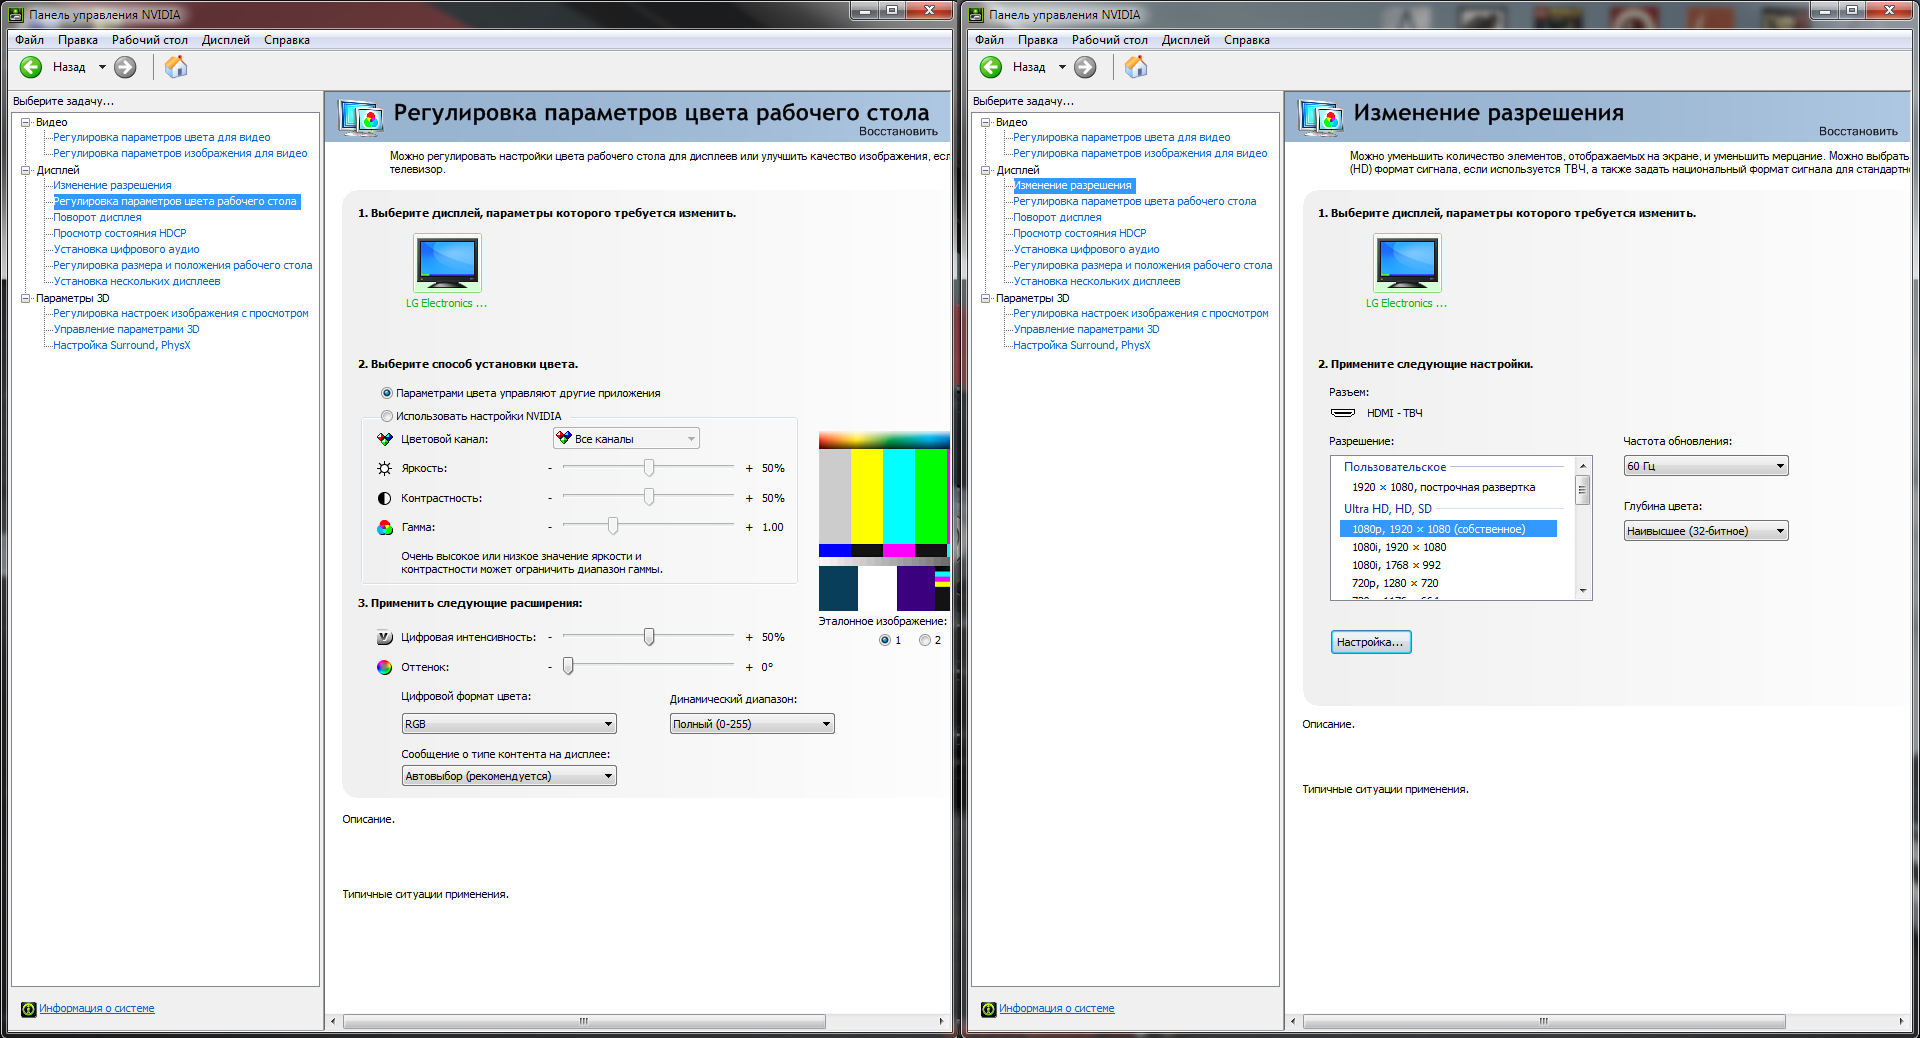Open the RGB digital color format dropdown
Screen dimensions: 1920x1038
tap(509, 724)
